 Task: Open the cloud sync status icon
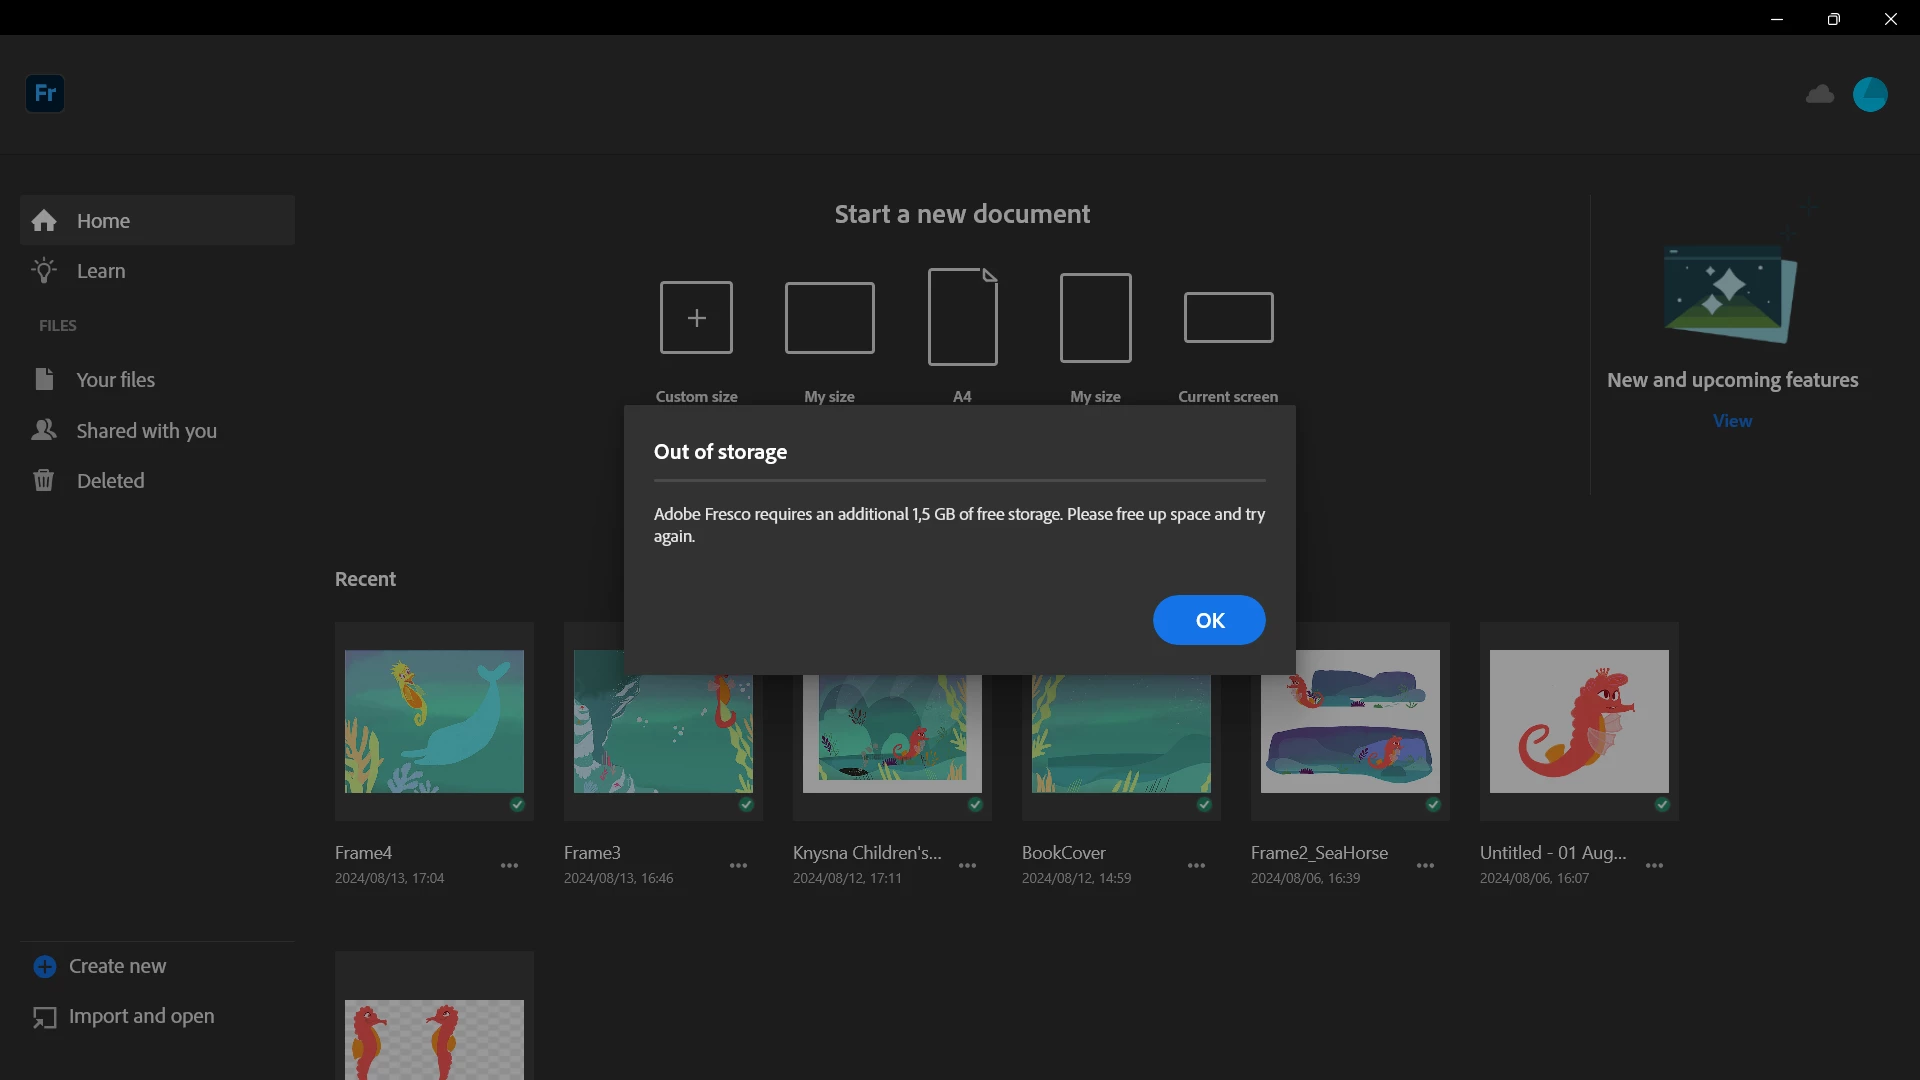click(x=1819, y=94)
